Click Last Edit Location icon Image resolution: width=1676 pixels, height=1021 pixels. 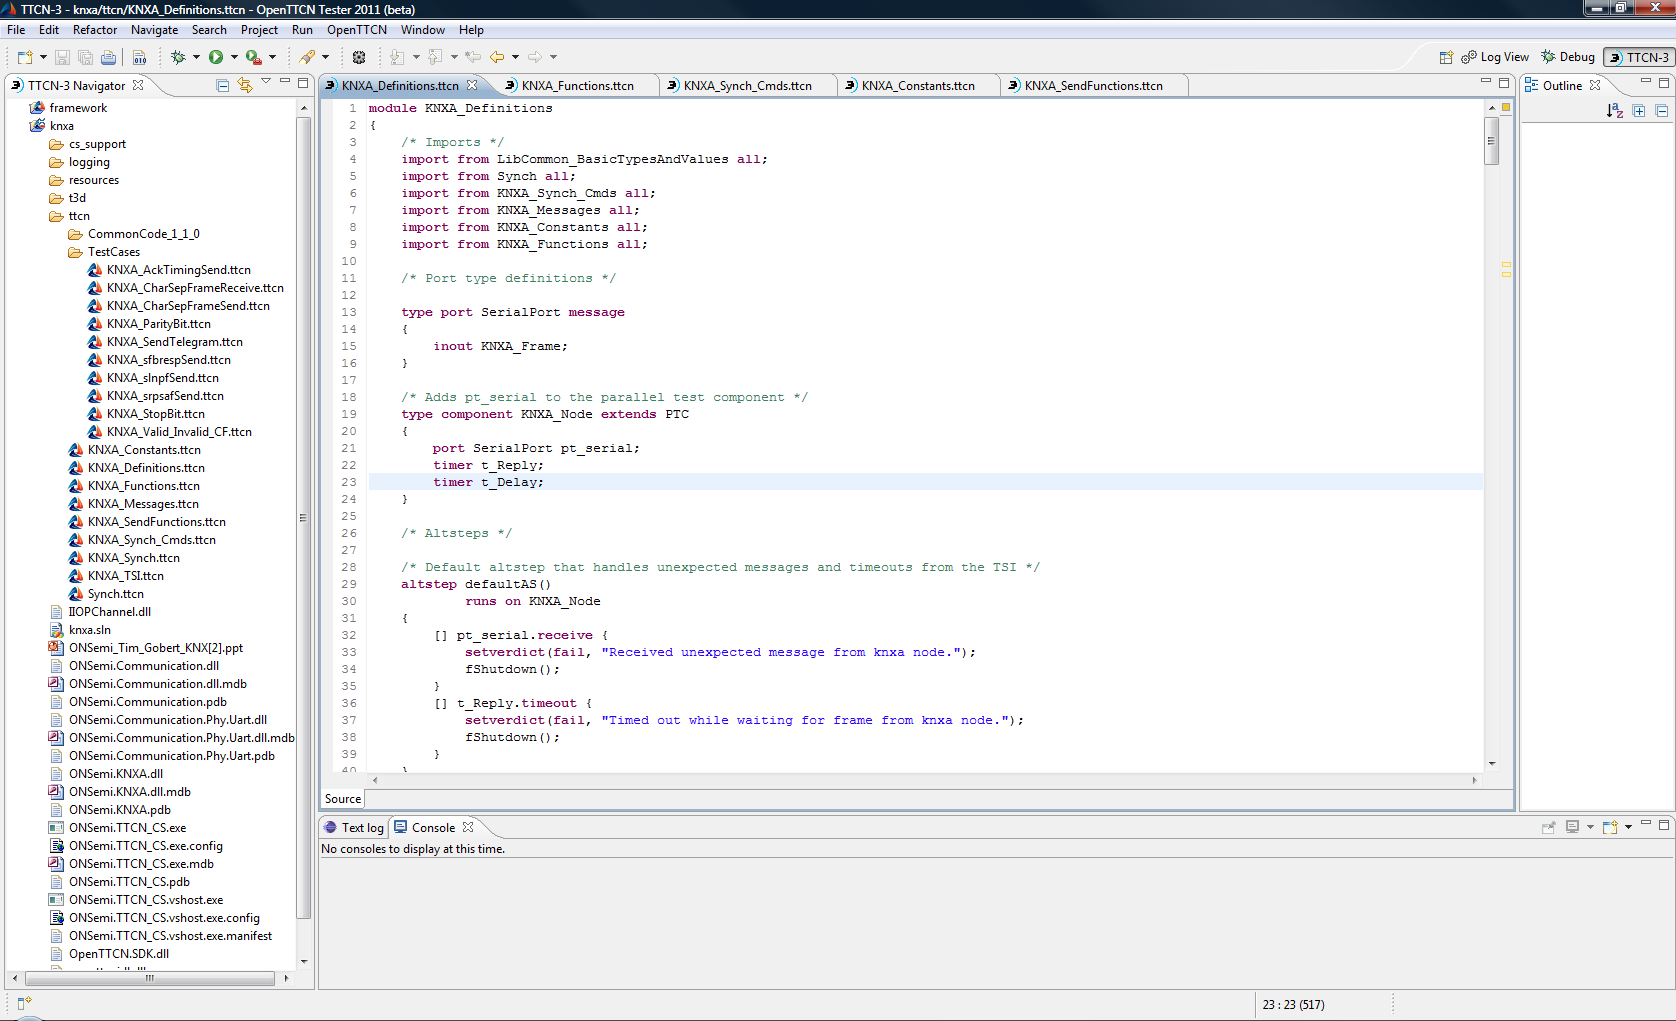tap(473, 57)
